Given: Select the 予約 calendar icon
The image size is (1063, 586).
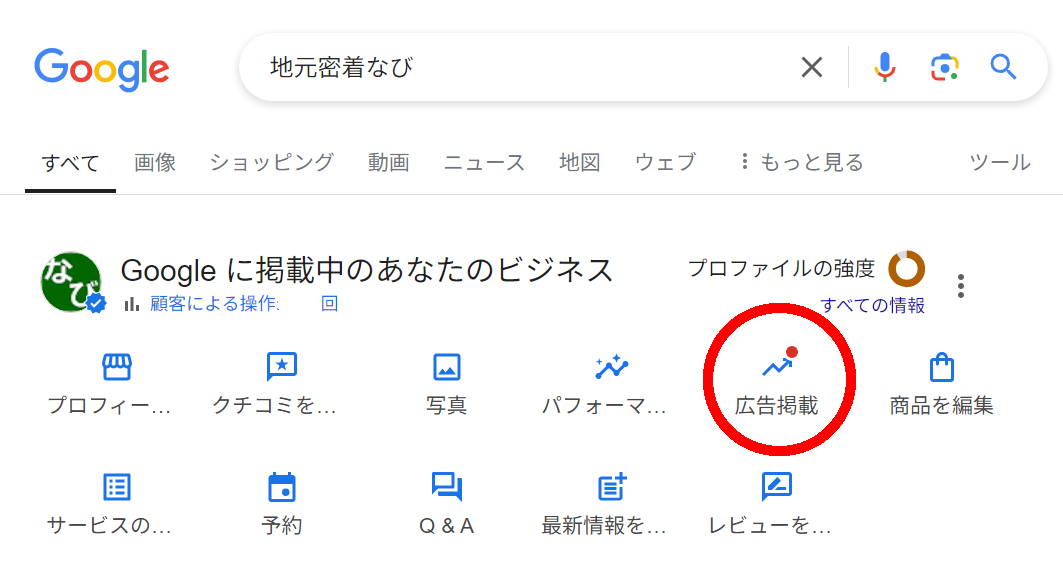Looking at the screenshot, I should (x=281, y=489).
